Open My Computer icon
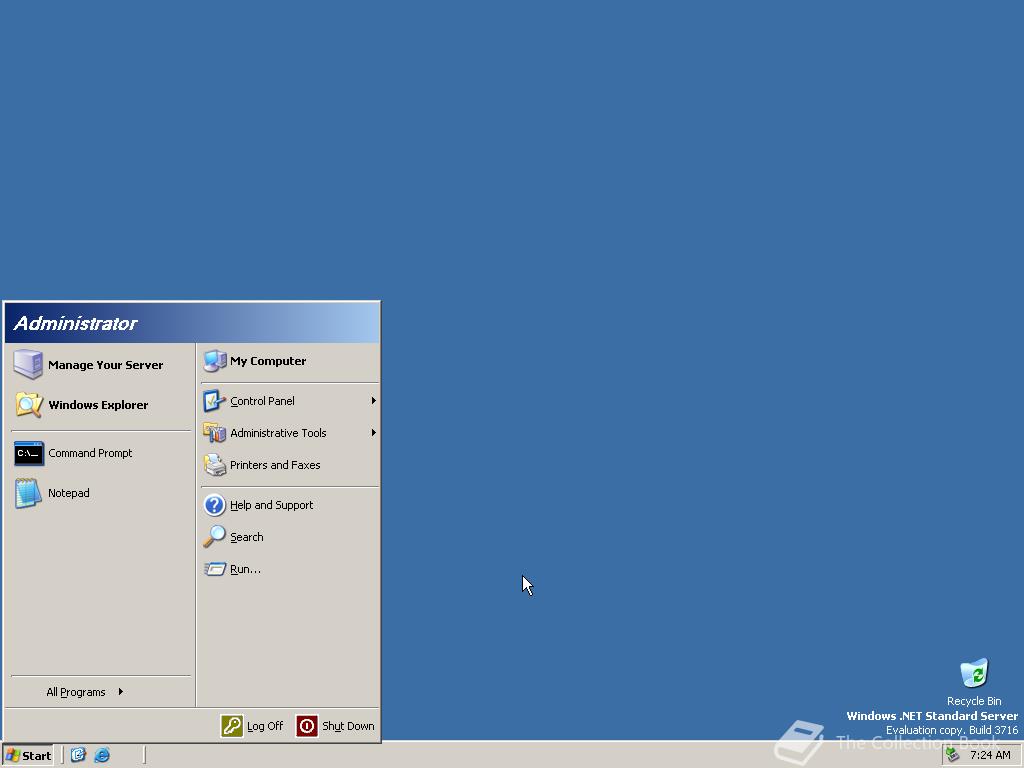The image size is (1024, 768). (x=214, y=360)
